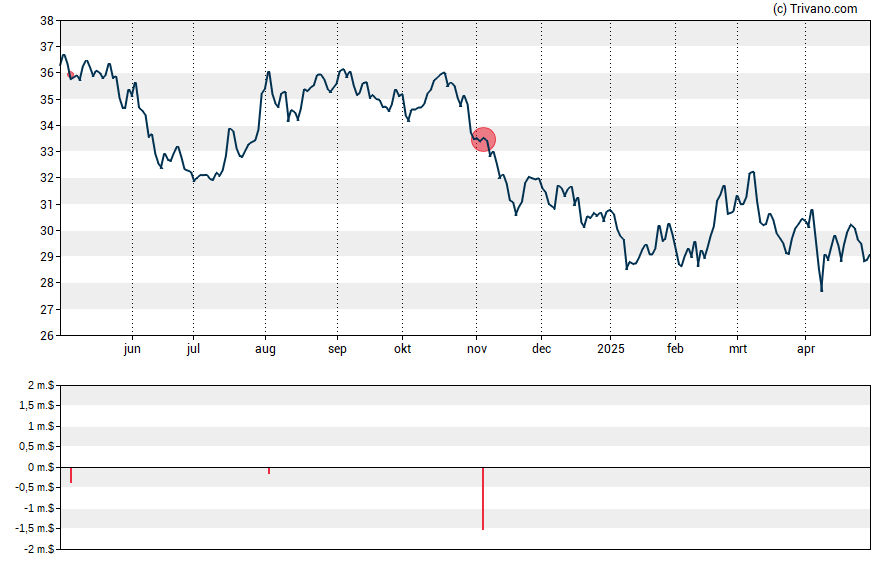
Task: Select the red volume bar at chart start
Action: coord(71,475)
